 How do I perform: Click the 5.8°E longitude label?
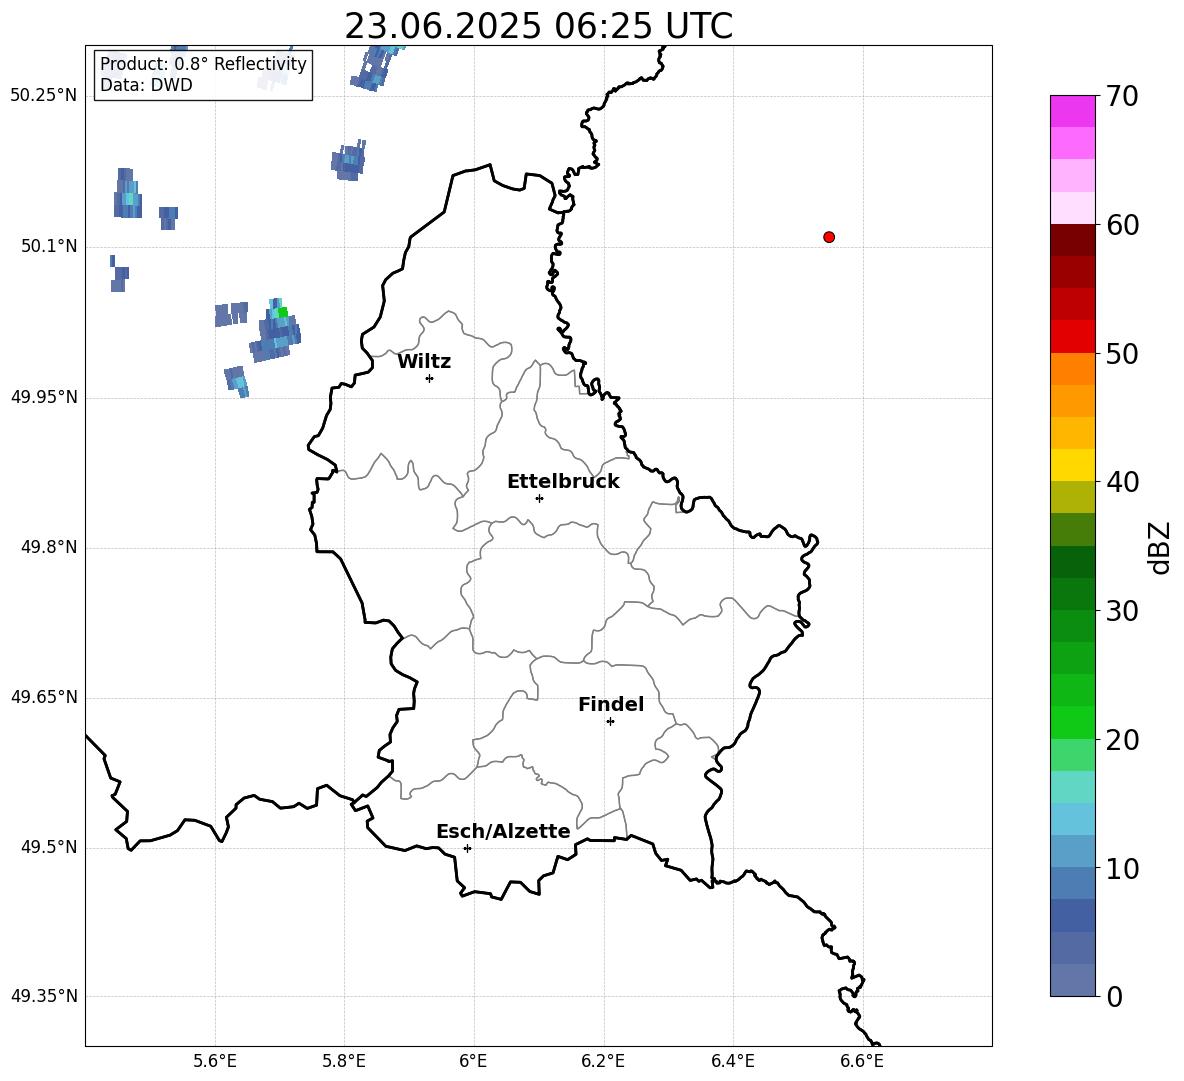pyautogui.click(x=344, y=1061)
